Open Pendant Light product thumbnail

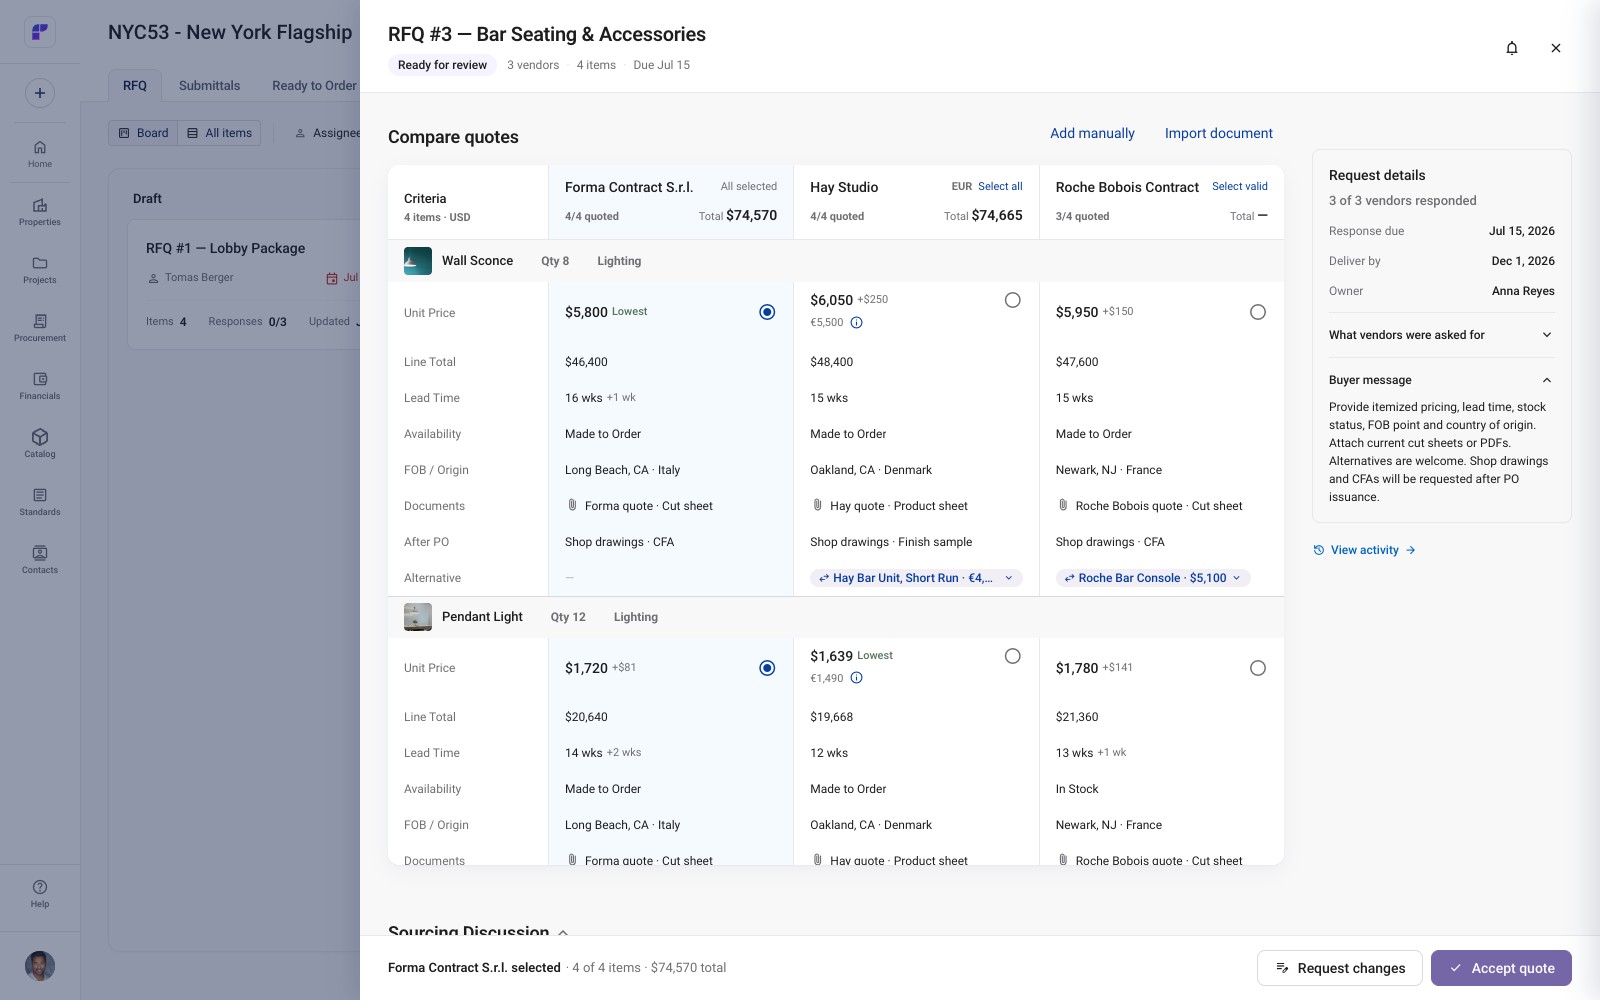click(x=418, y=617)
